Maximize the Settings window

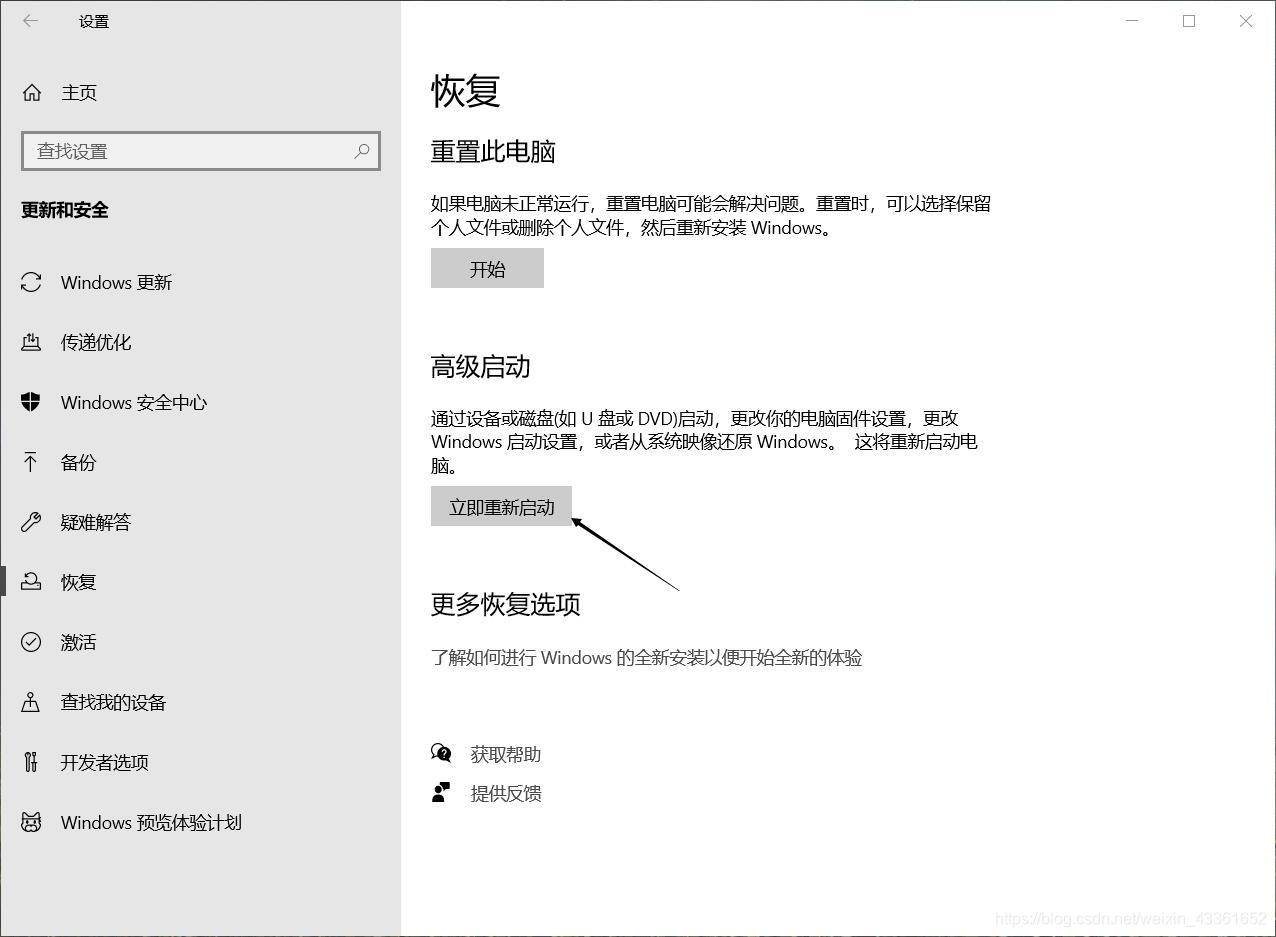tap(1189, 20)
